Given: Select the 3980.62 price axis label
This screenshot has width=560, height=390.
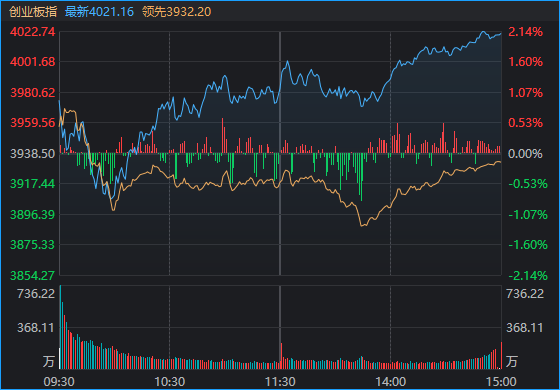Looking at the screenshot, I should 32,93.
